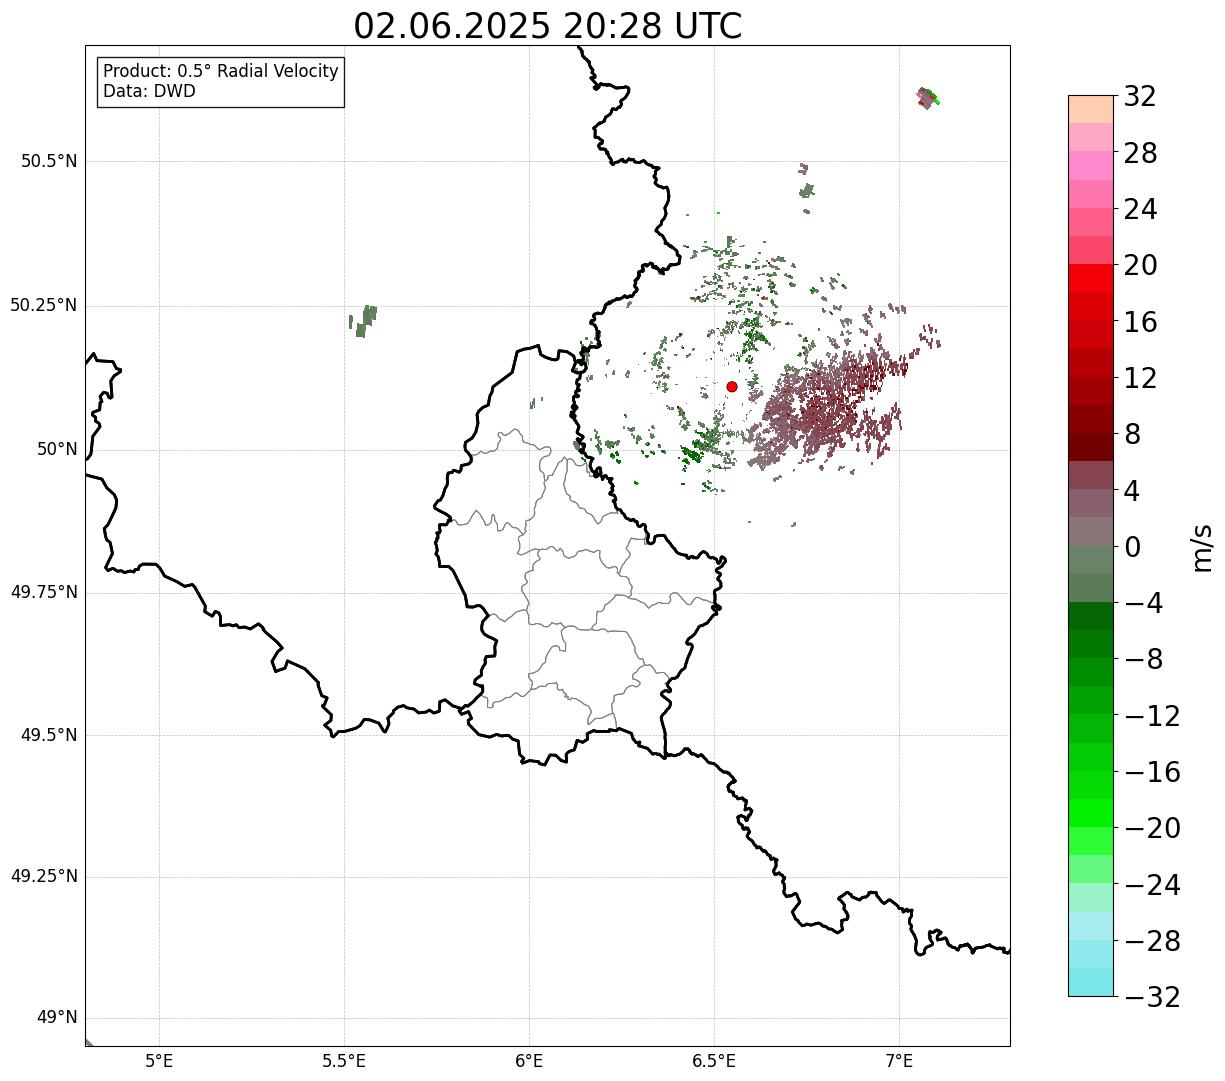Click the dark green swatch below −4
Screen dimensions: 1225x1081
[1091, 616]
